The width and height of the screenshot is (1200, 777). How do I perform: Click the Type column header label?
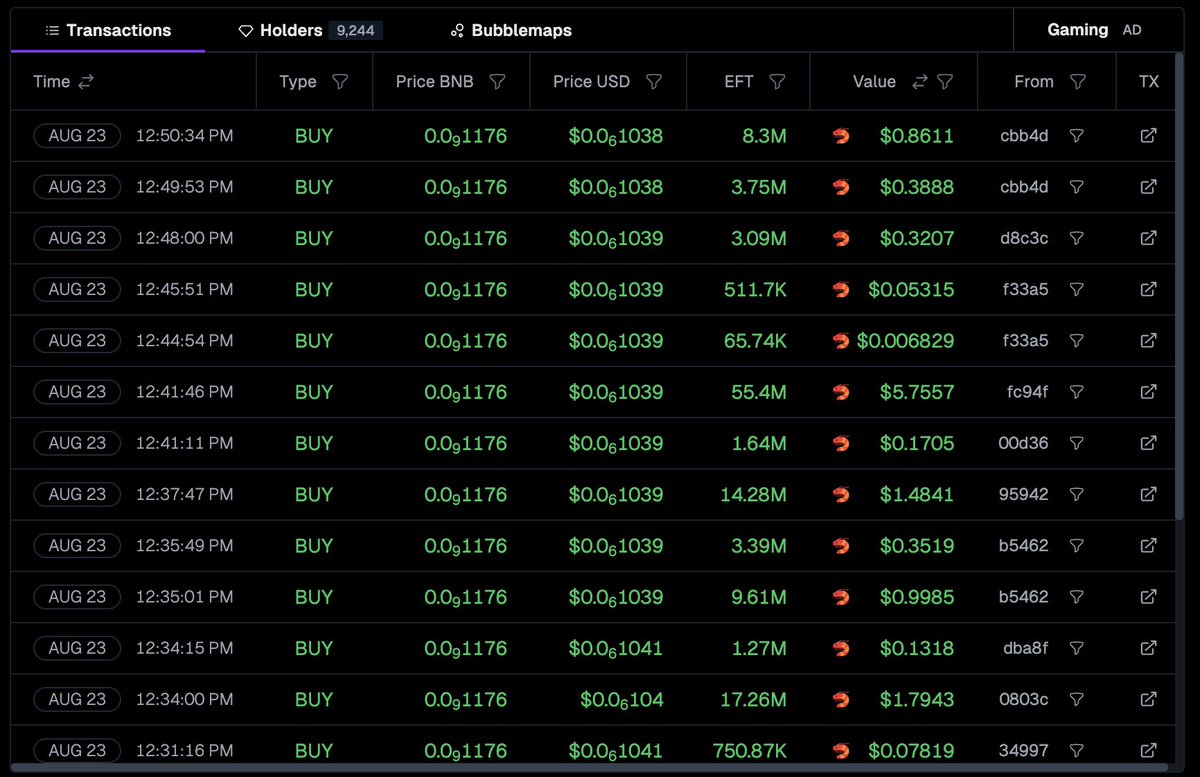click(298, 82)
